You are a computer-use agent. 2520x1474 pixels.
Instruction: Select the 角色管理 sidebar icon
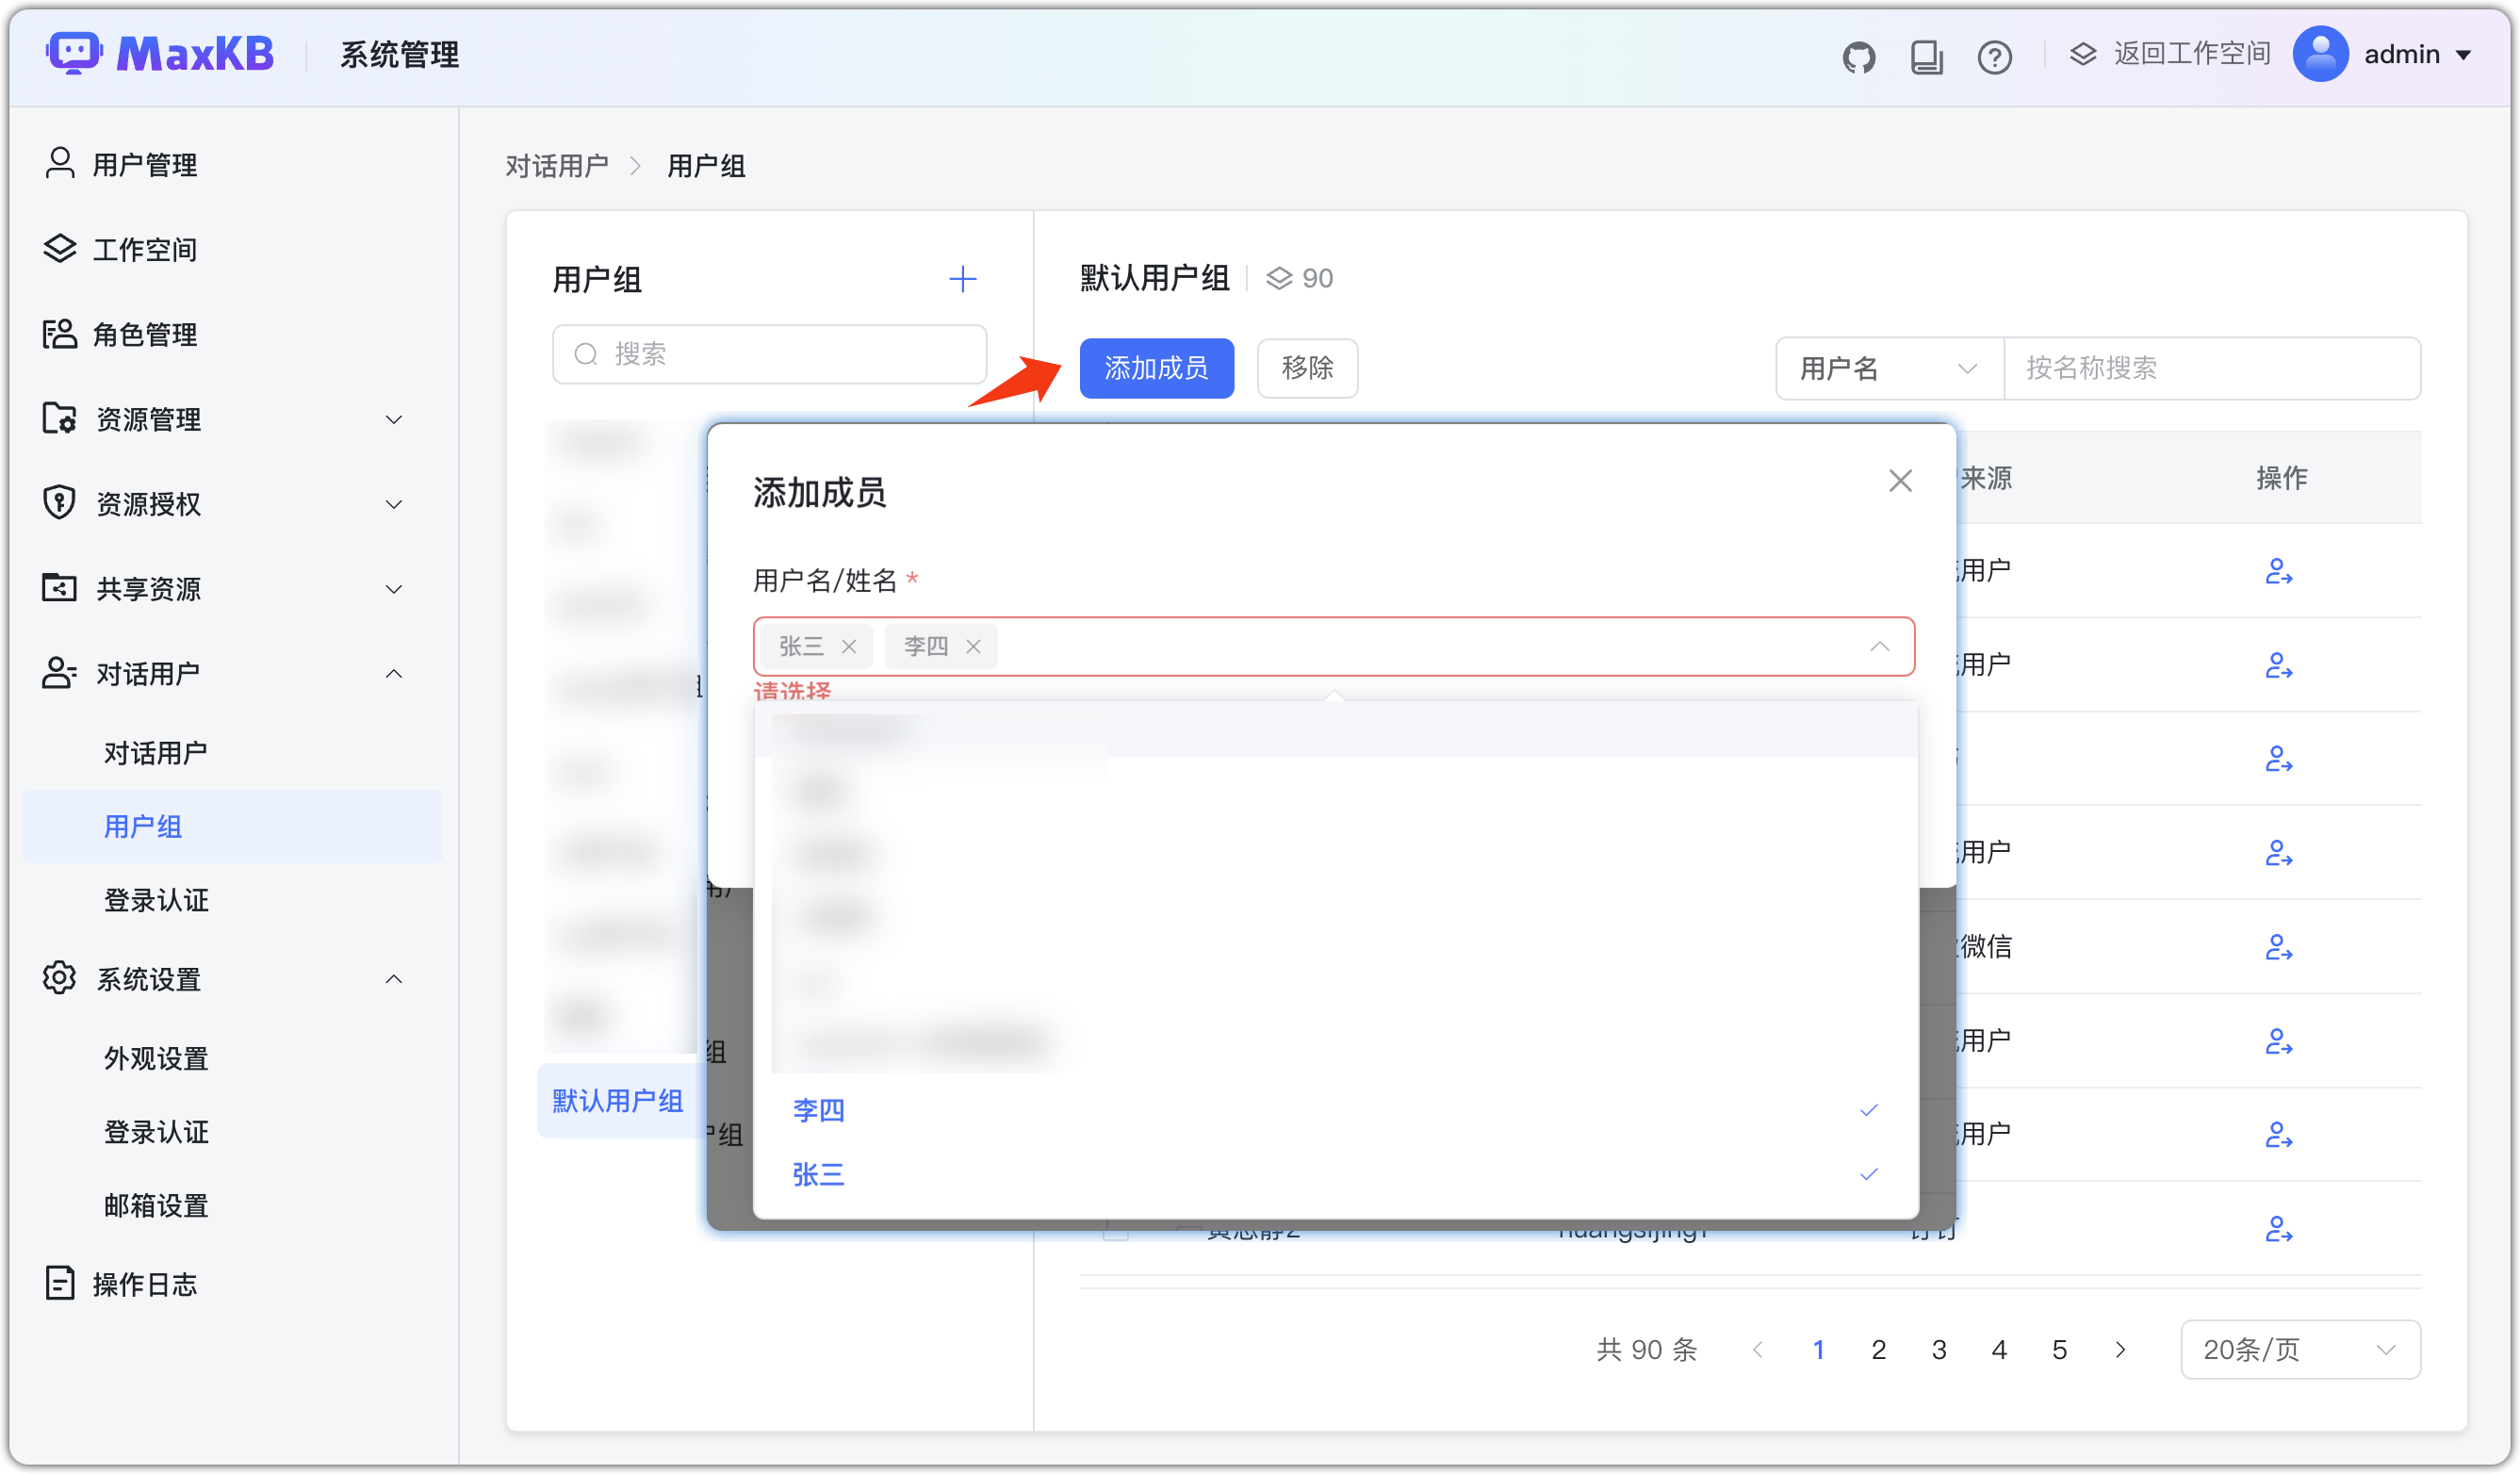[x=59, y=334]
